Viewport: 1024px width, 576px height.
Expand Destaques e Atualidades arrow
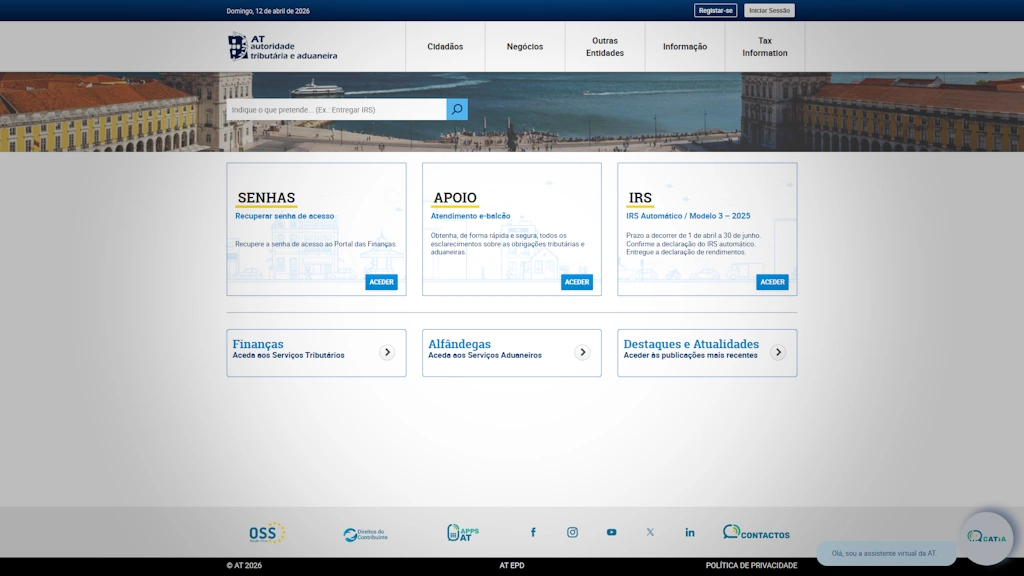pyautogui.click(x=778, y=353)
